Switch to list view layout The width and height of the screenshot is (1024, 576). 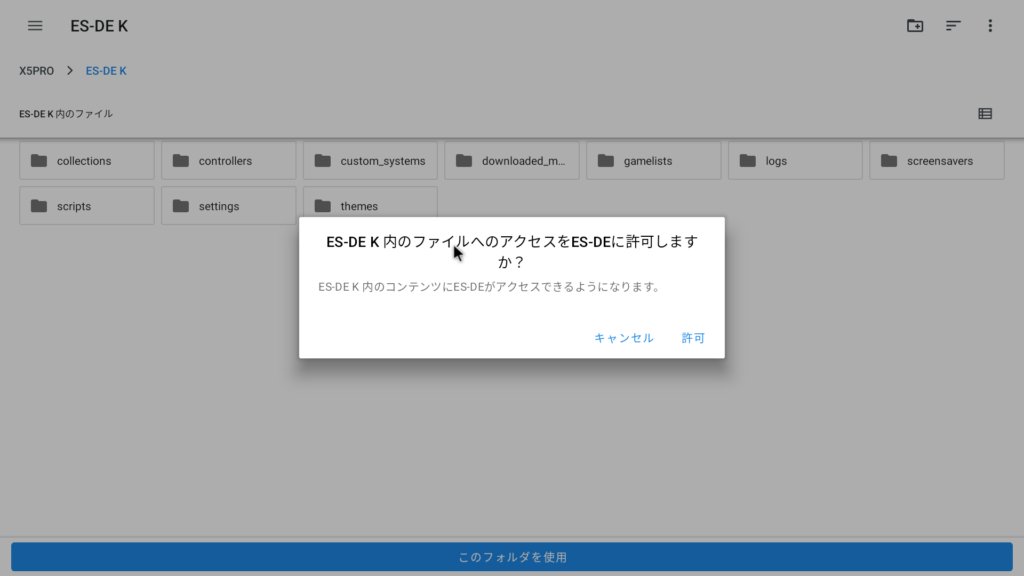coord(985,114)
